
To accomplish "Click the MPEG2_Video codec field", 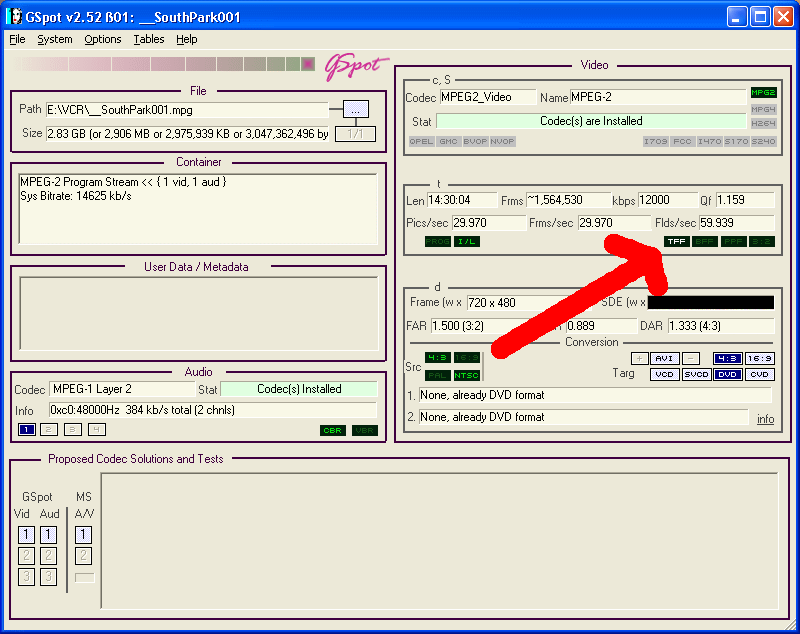I will click(x=488, y=97).
